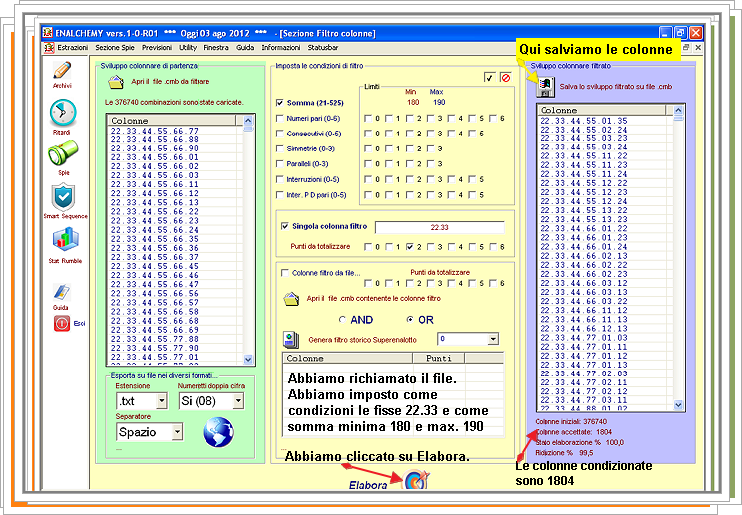The width and height of the screenshot is (742, 515).
Task: Open the Guida help icon in sidebar
Action: (62, 292)
